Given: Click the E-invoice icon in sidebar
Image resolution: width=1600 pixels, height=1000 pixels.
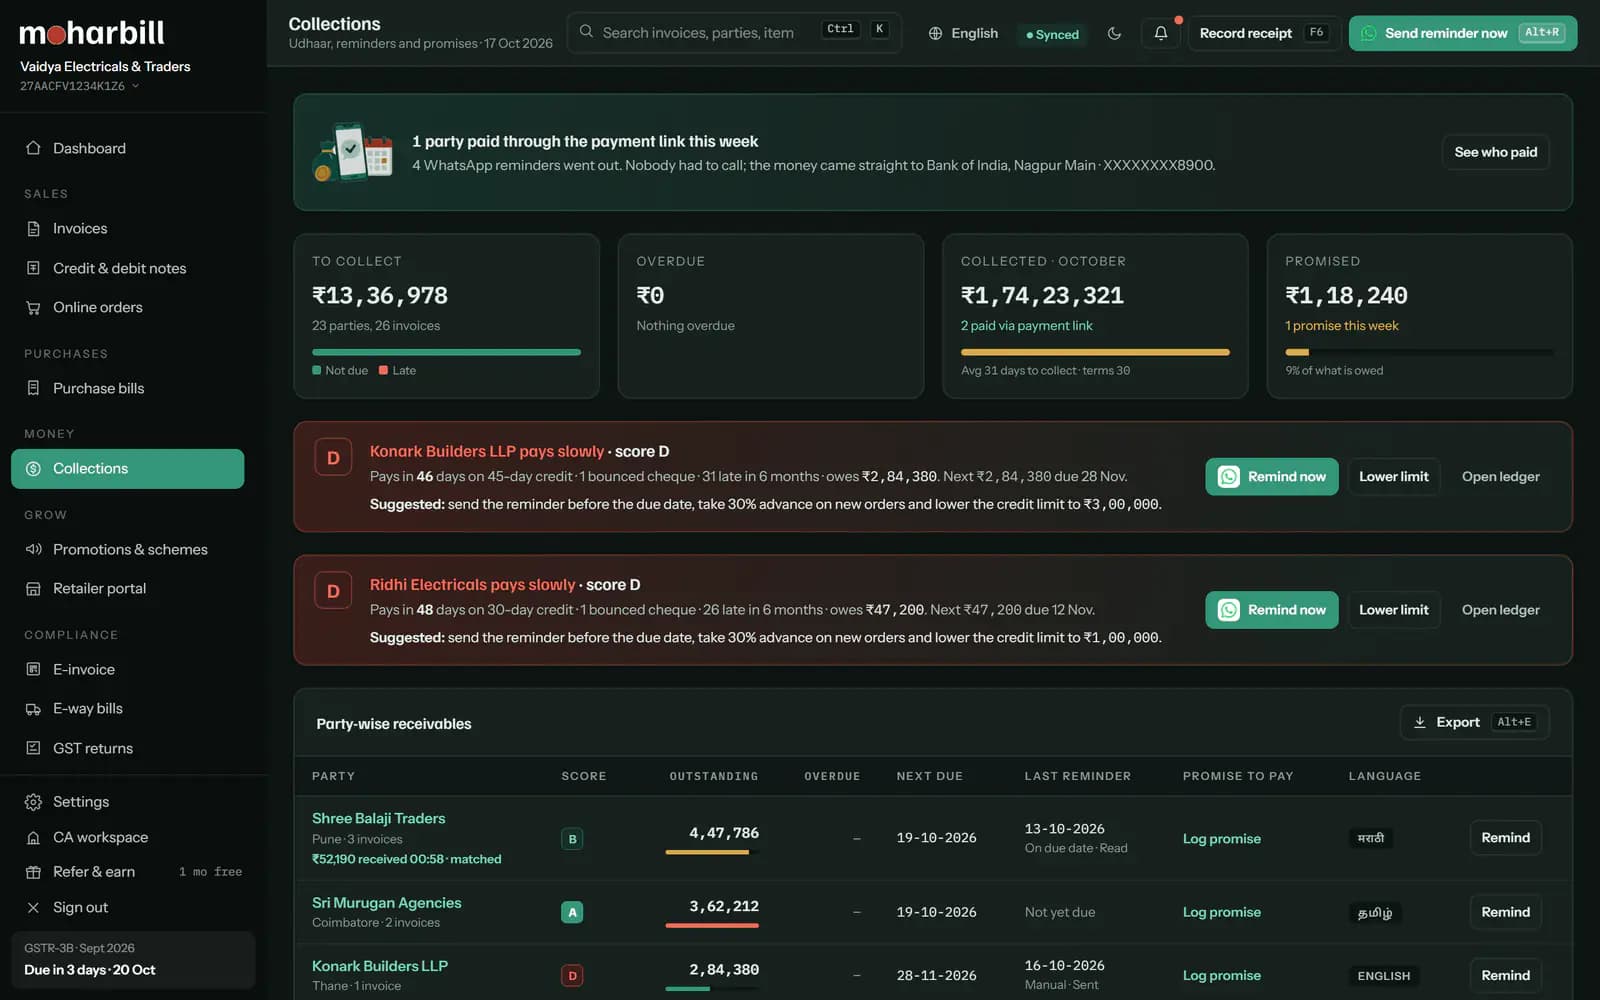Looking at the screenshot, I should [33, 669].
